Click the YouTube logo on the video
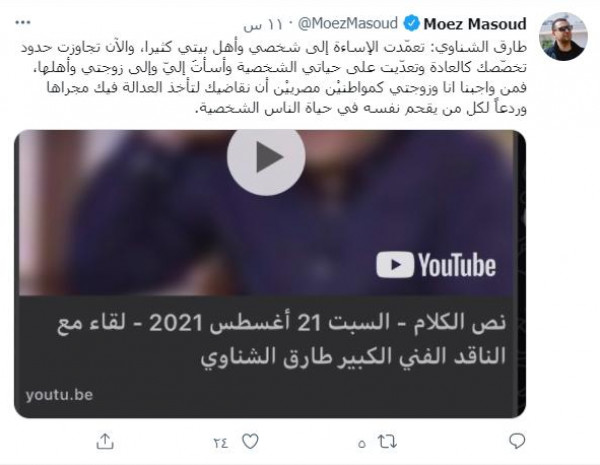 [436, 265]
